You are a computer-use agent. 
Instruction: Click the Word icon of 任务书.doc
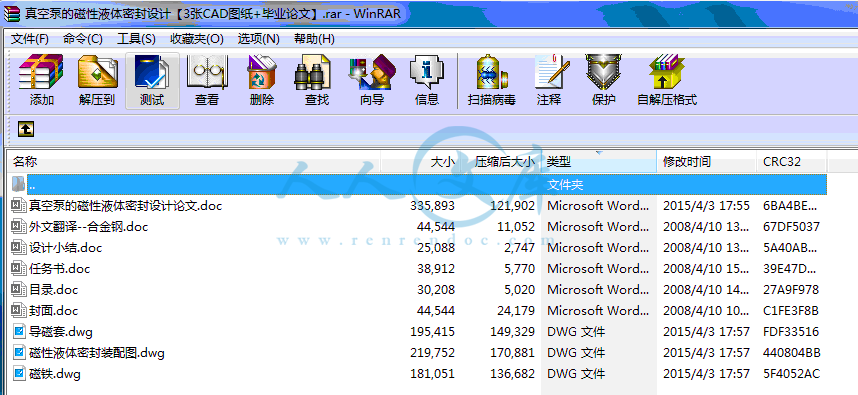pyautogui.click(x=19, y=269)
